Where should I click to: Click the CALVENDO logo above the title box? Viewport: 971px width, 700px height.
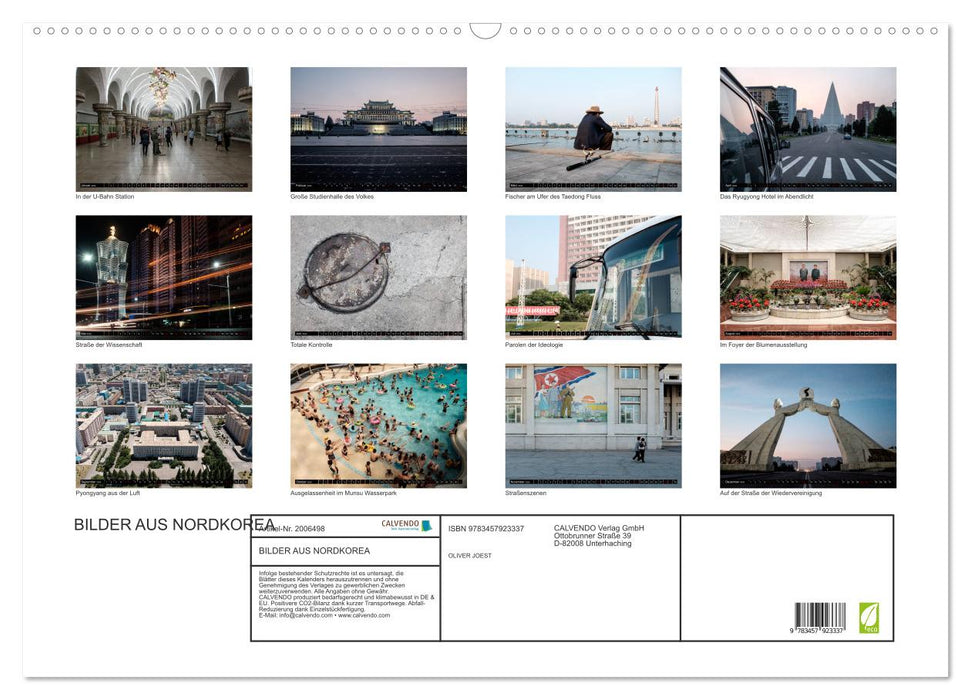click(405, 523)
